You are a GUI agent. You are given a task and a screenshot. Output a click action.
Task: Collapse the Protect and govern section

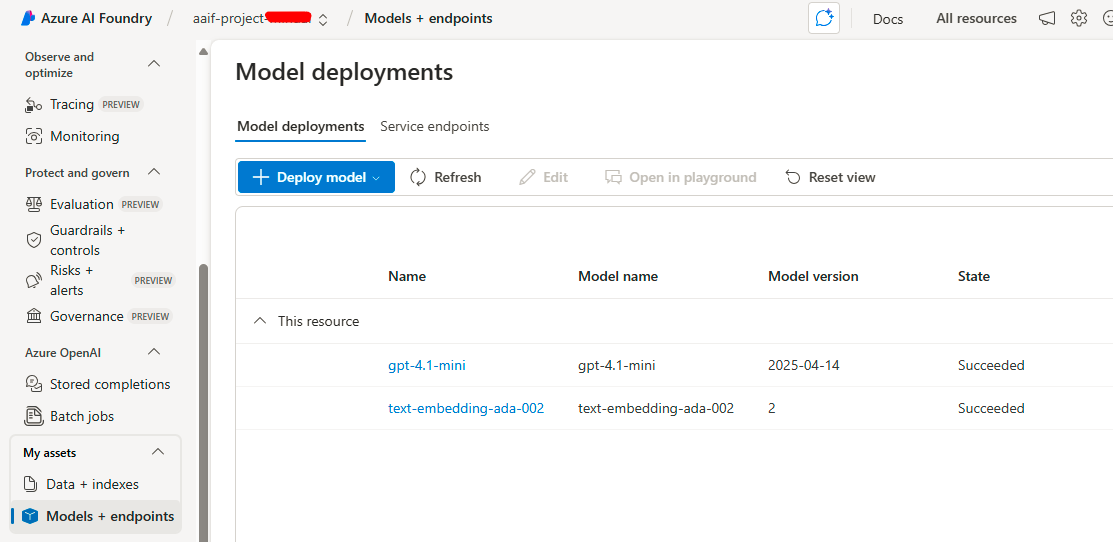(154, 172)
